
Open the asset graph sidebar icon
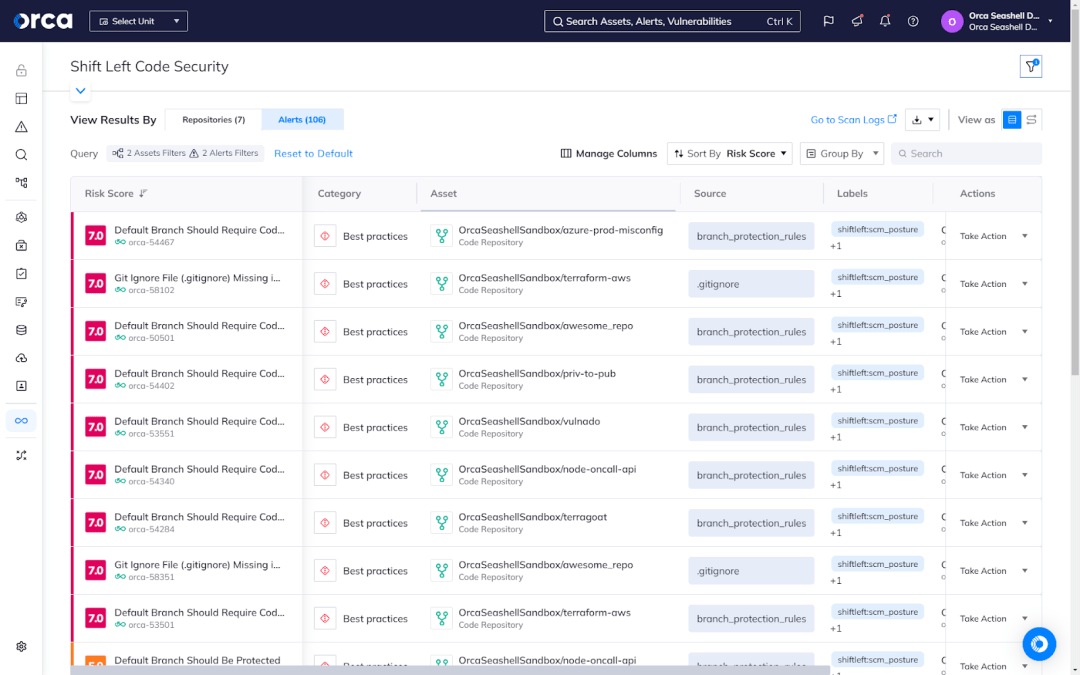tap(21, 183)
